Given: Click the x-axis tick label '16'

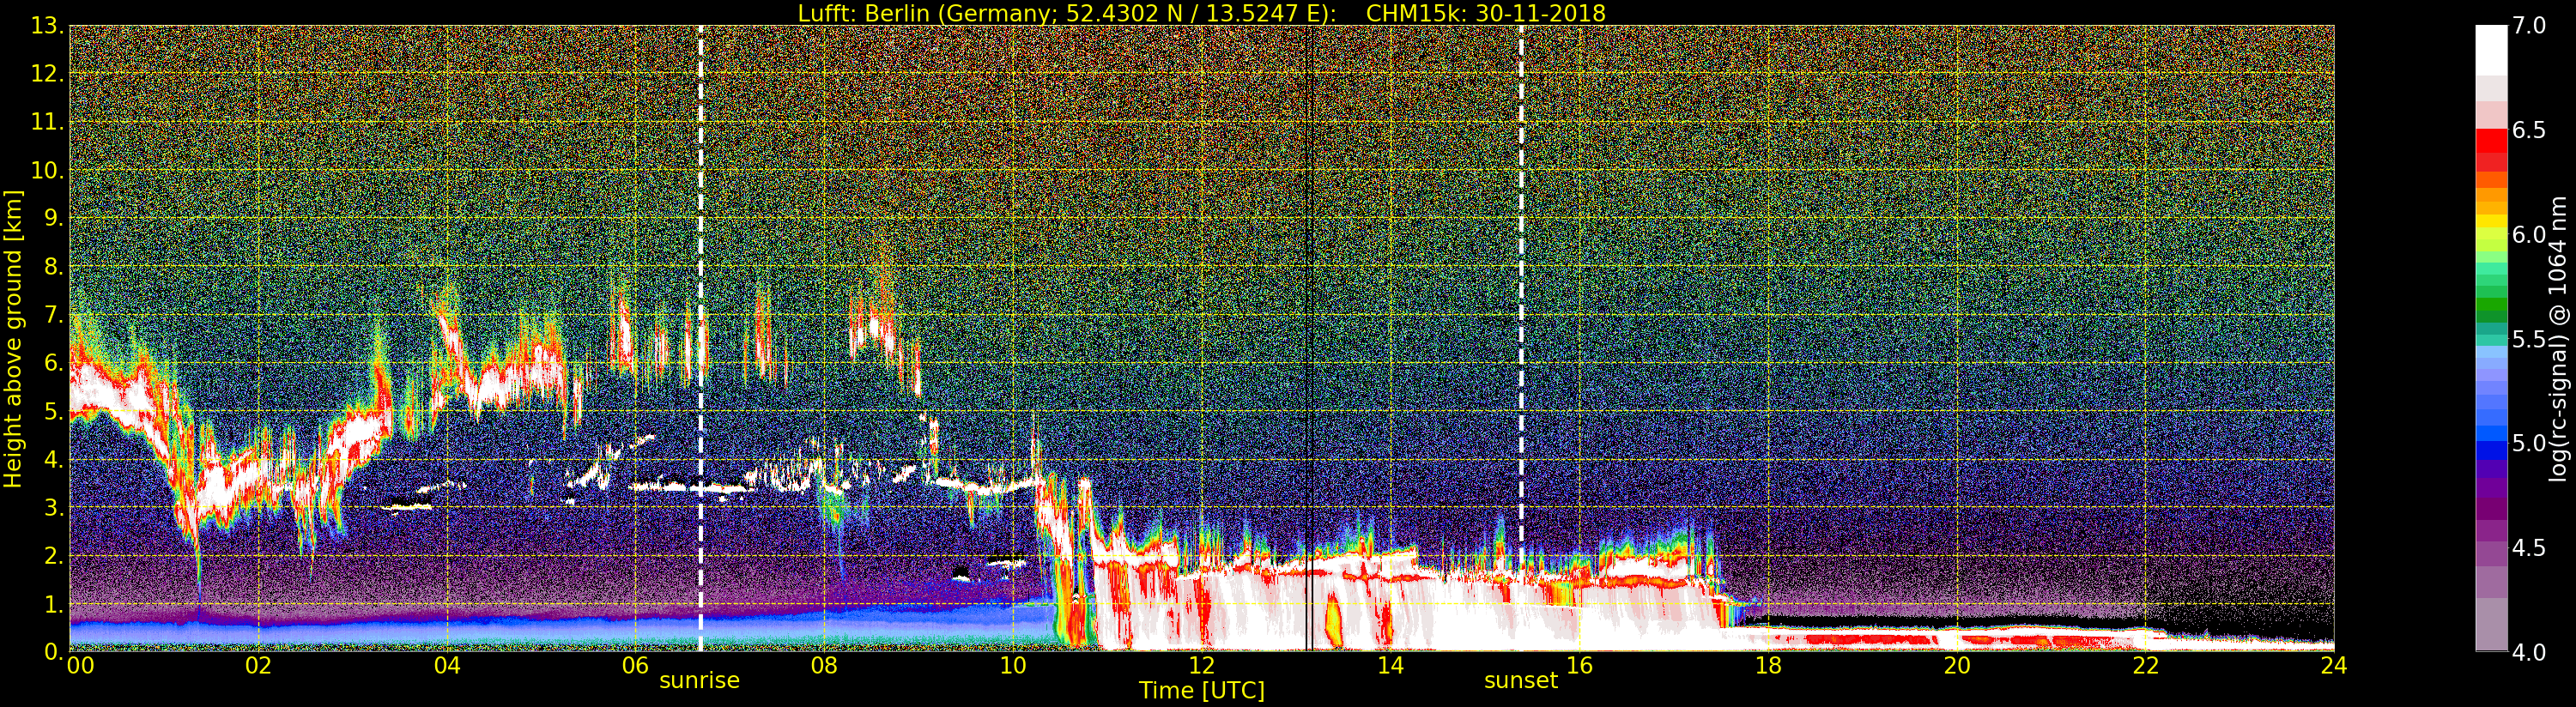Looking at the screenshot, I should click(1579, 666).
